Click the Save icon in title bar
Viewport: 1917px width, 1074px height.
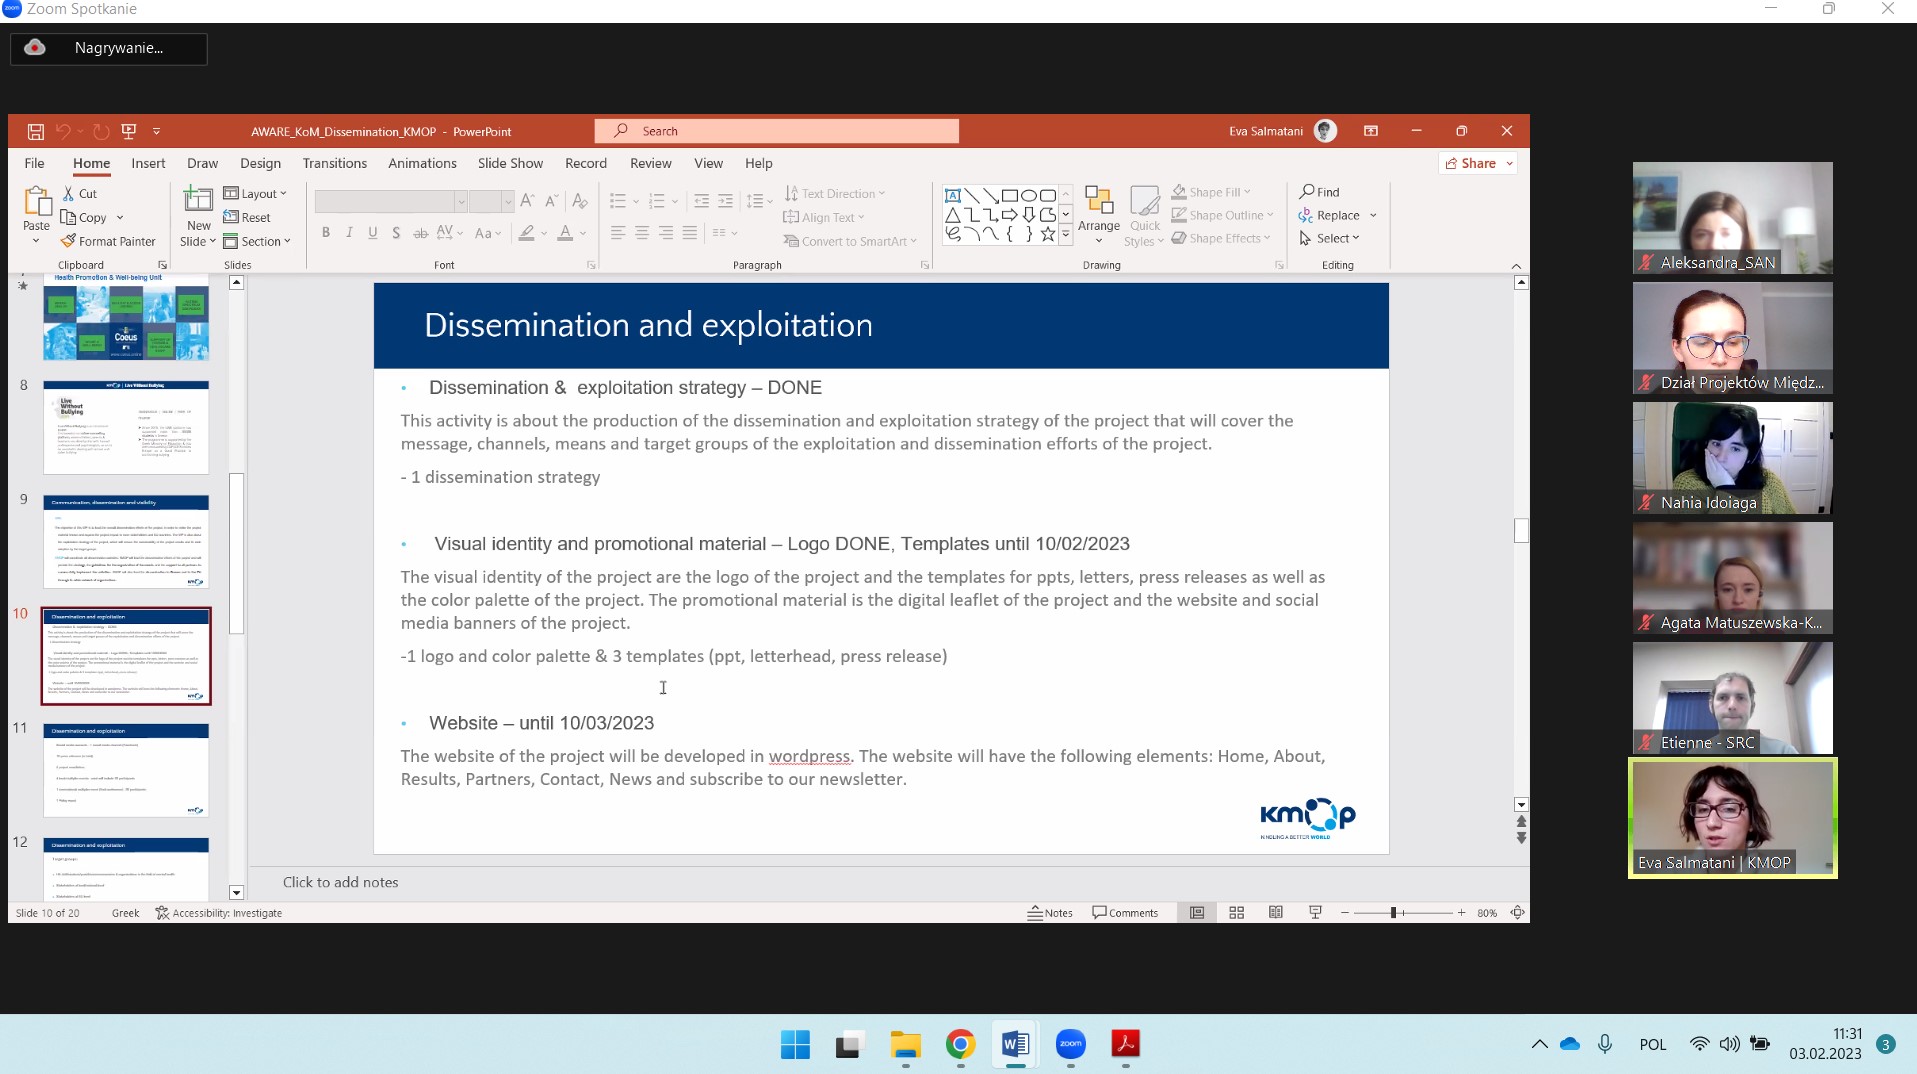tap(36, 131)
